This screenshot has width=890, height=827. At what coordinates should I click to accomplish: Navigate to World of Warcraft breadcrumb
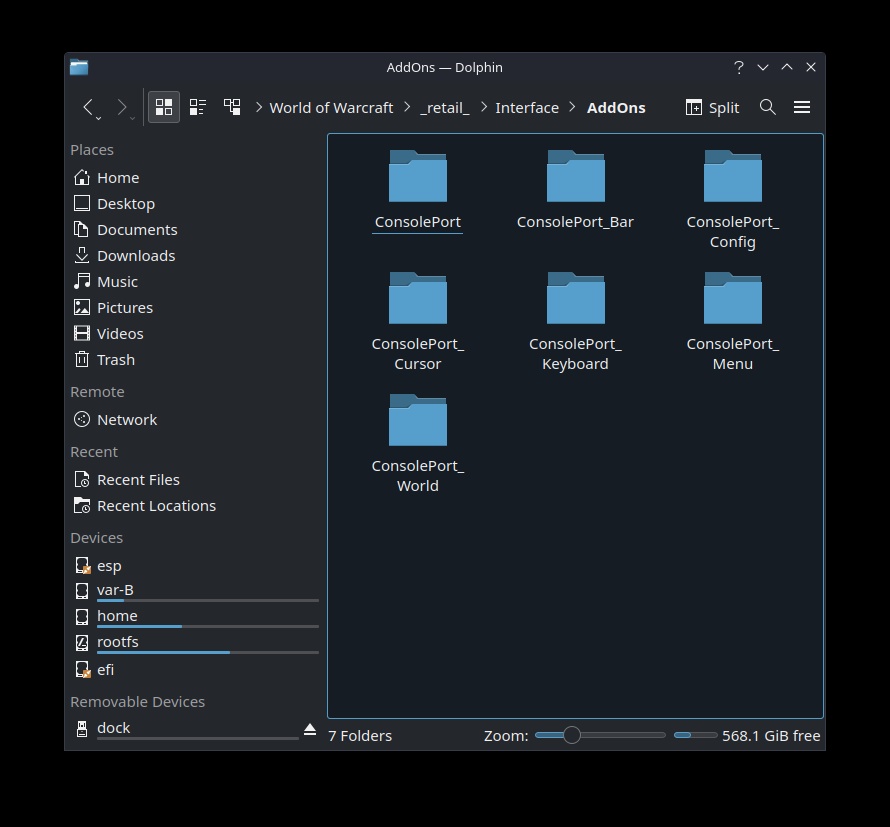(x=331, y=108)
